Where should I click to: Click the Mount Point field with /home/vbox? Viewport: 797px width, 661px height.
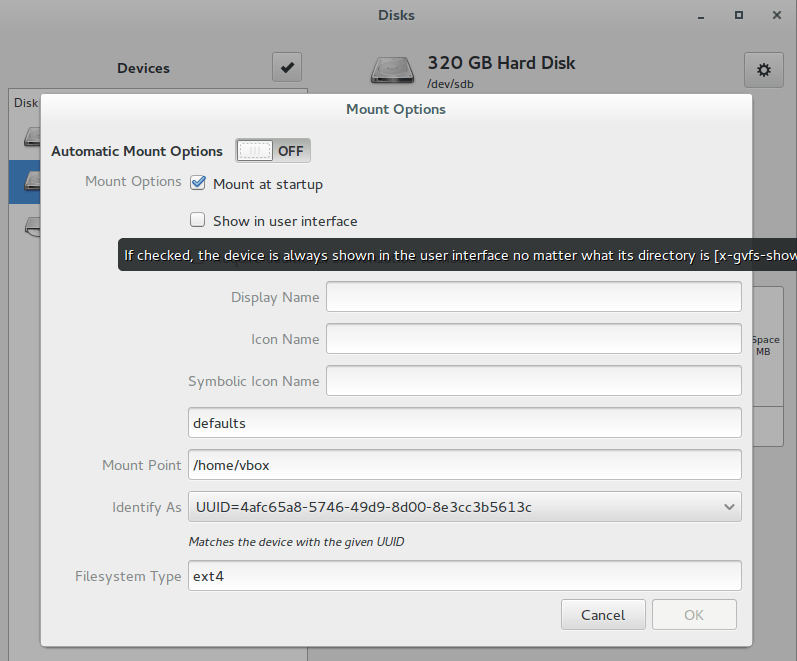(x=465, y=465)
